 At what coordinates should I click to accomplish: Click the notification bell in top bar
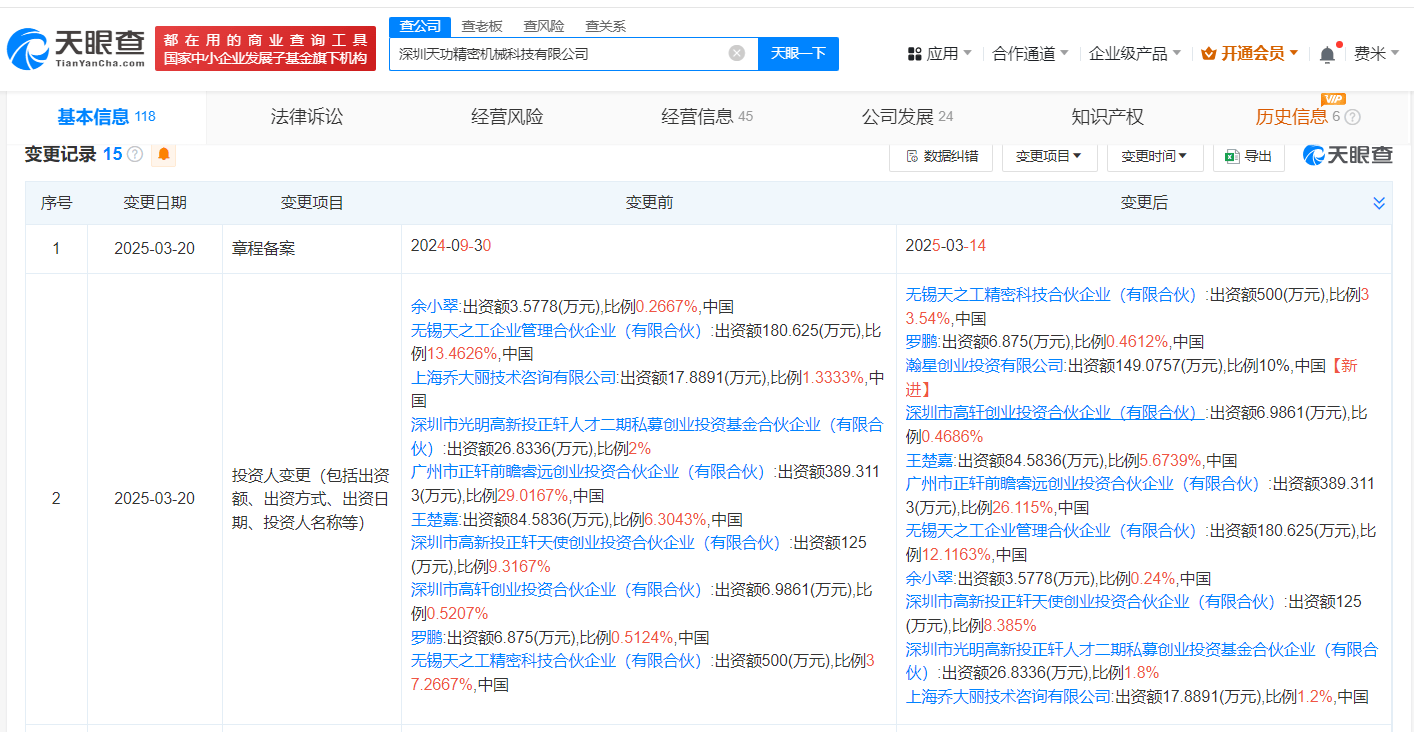click(1327, 54)
